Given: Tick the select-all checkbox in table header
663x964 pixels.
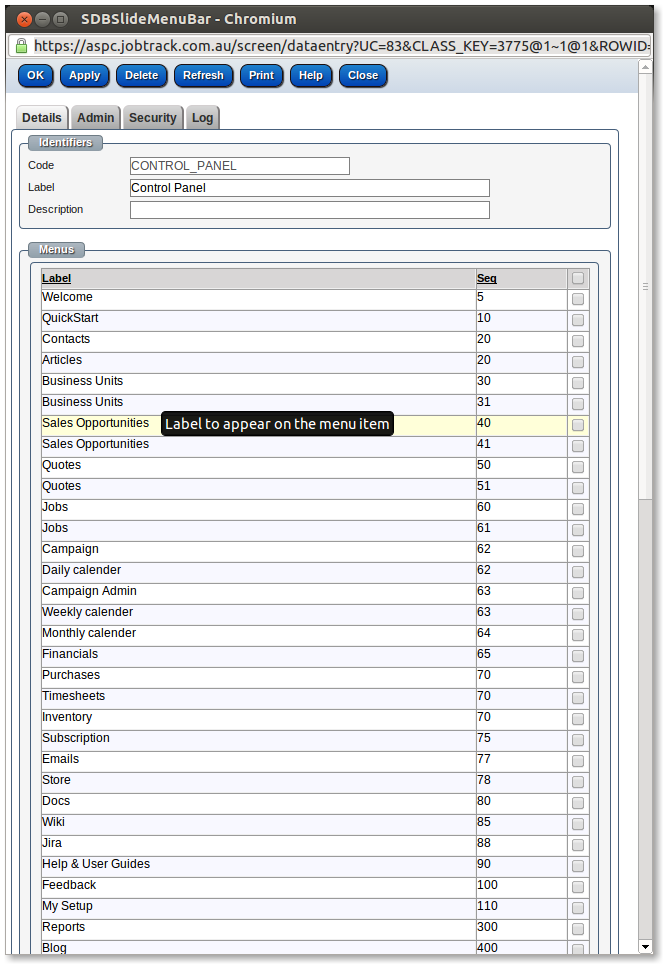Looking at the screenshot, I should pos(577,279).
